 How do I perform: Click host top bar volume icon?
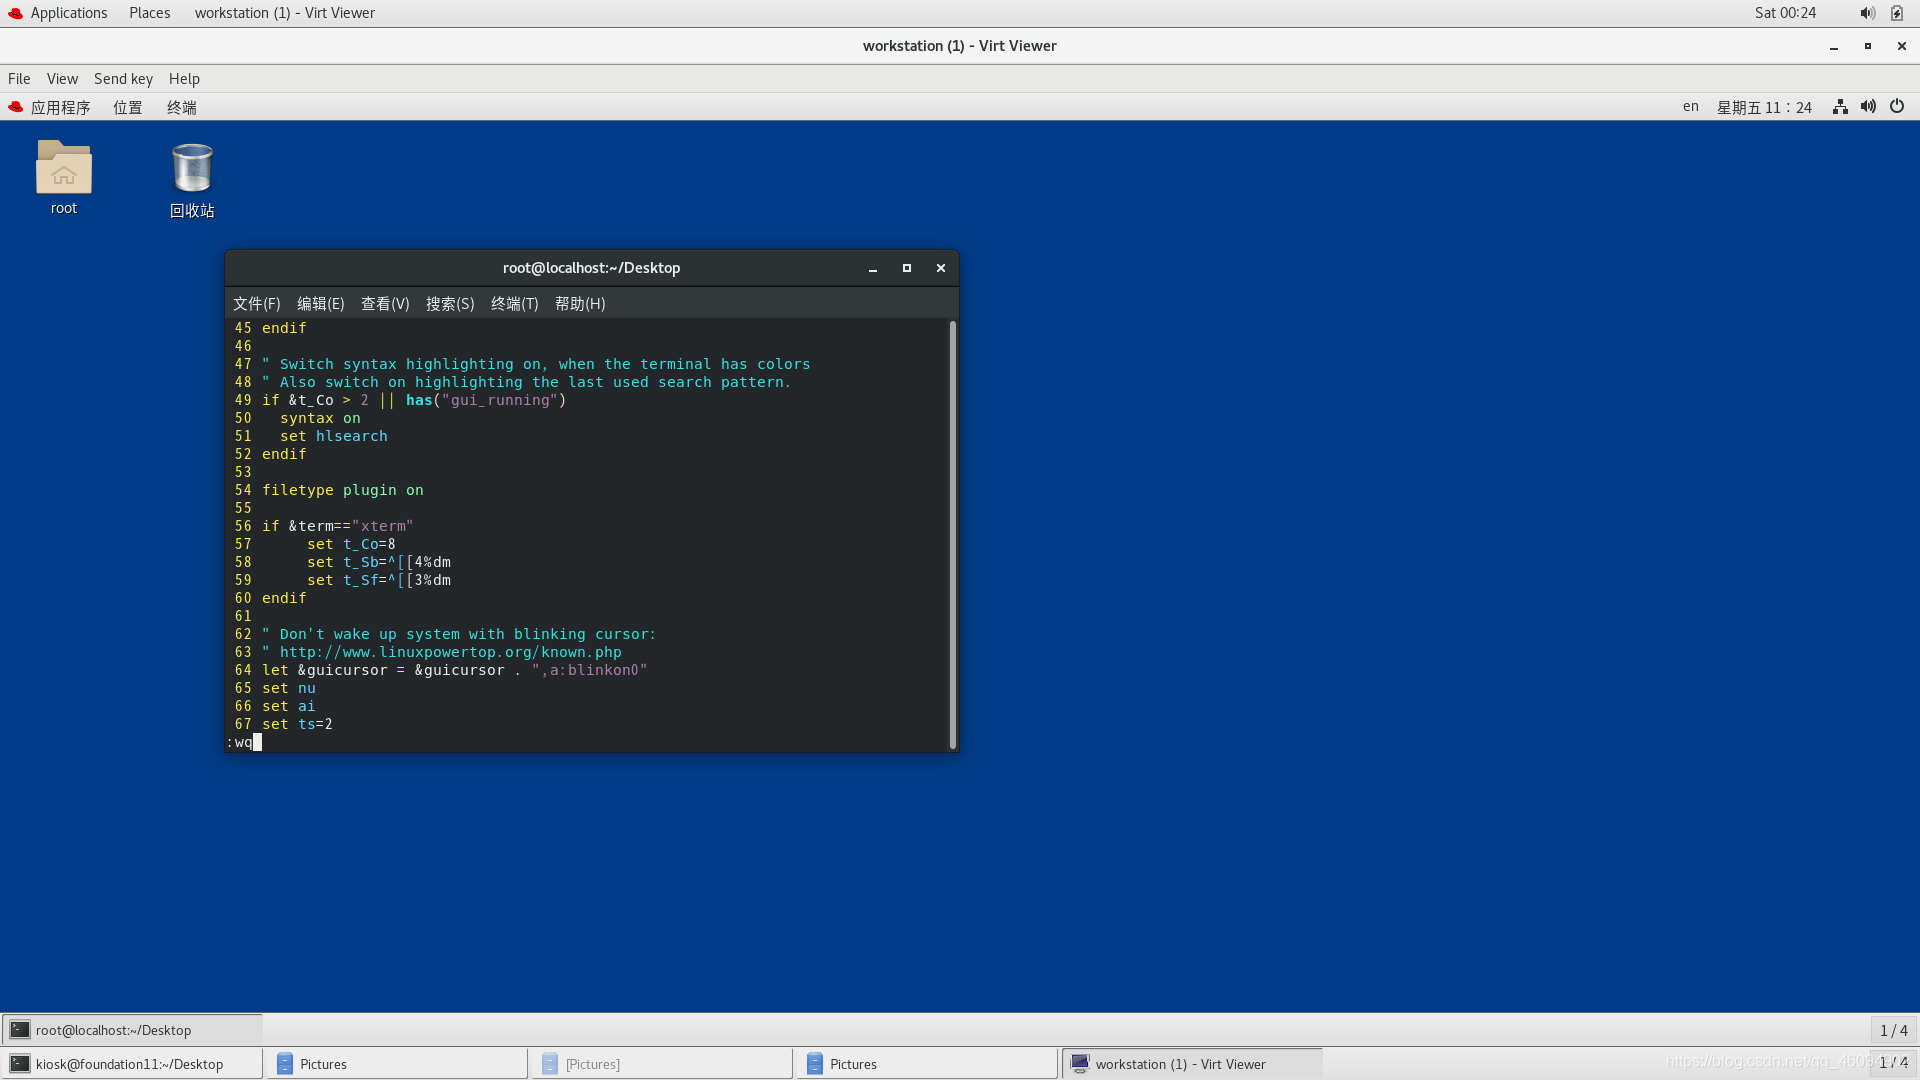pos(1867,13)
